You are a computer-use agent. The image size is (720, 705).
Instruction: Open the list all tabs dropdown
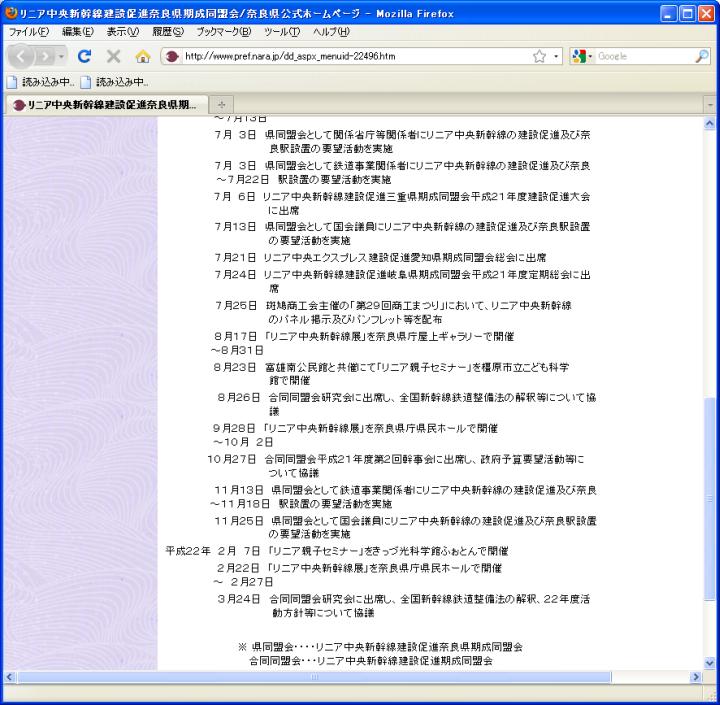710,105
